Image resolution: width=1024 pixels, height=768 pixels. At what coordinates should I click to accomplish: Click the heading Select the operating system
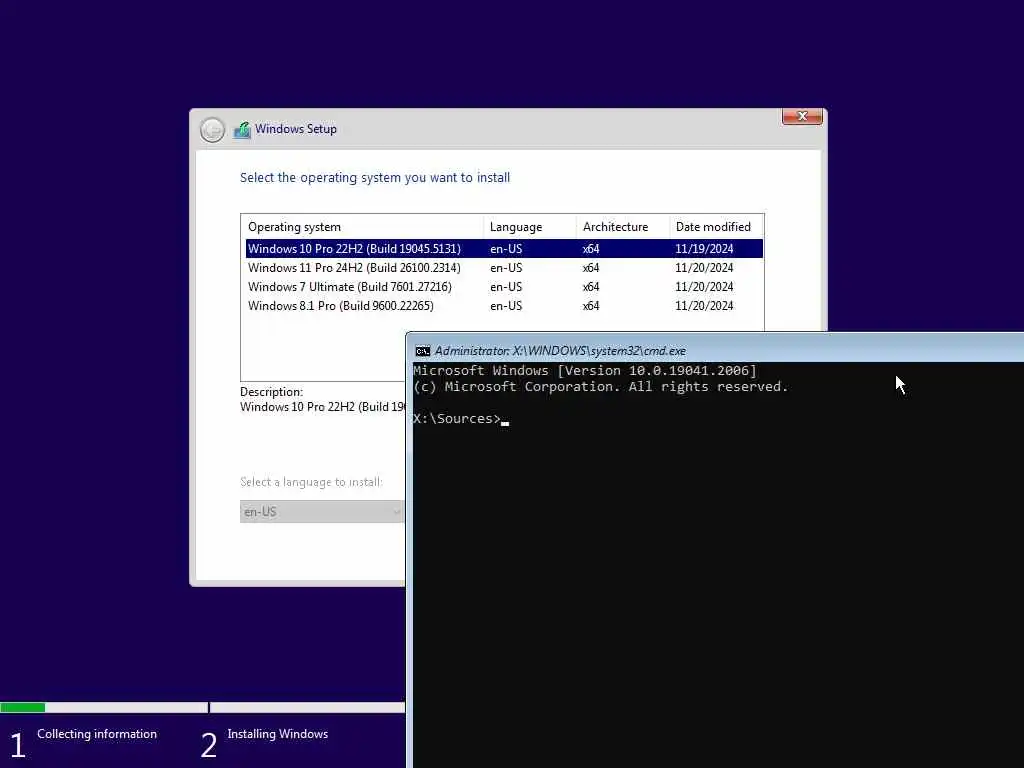click(x=375, y=178)
